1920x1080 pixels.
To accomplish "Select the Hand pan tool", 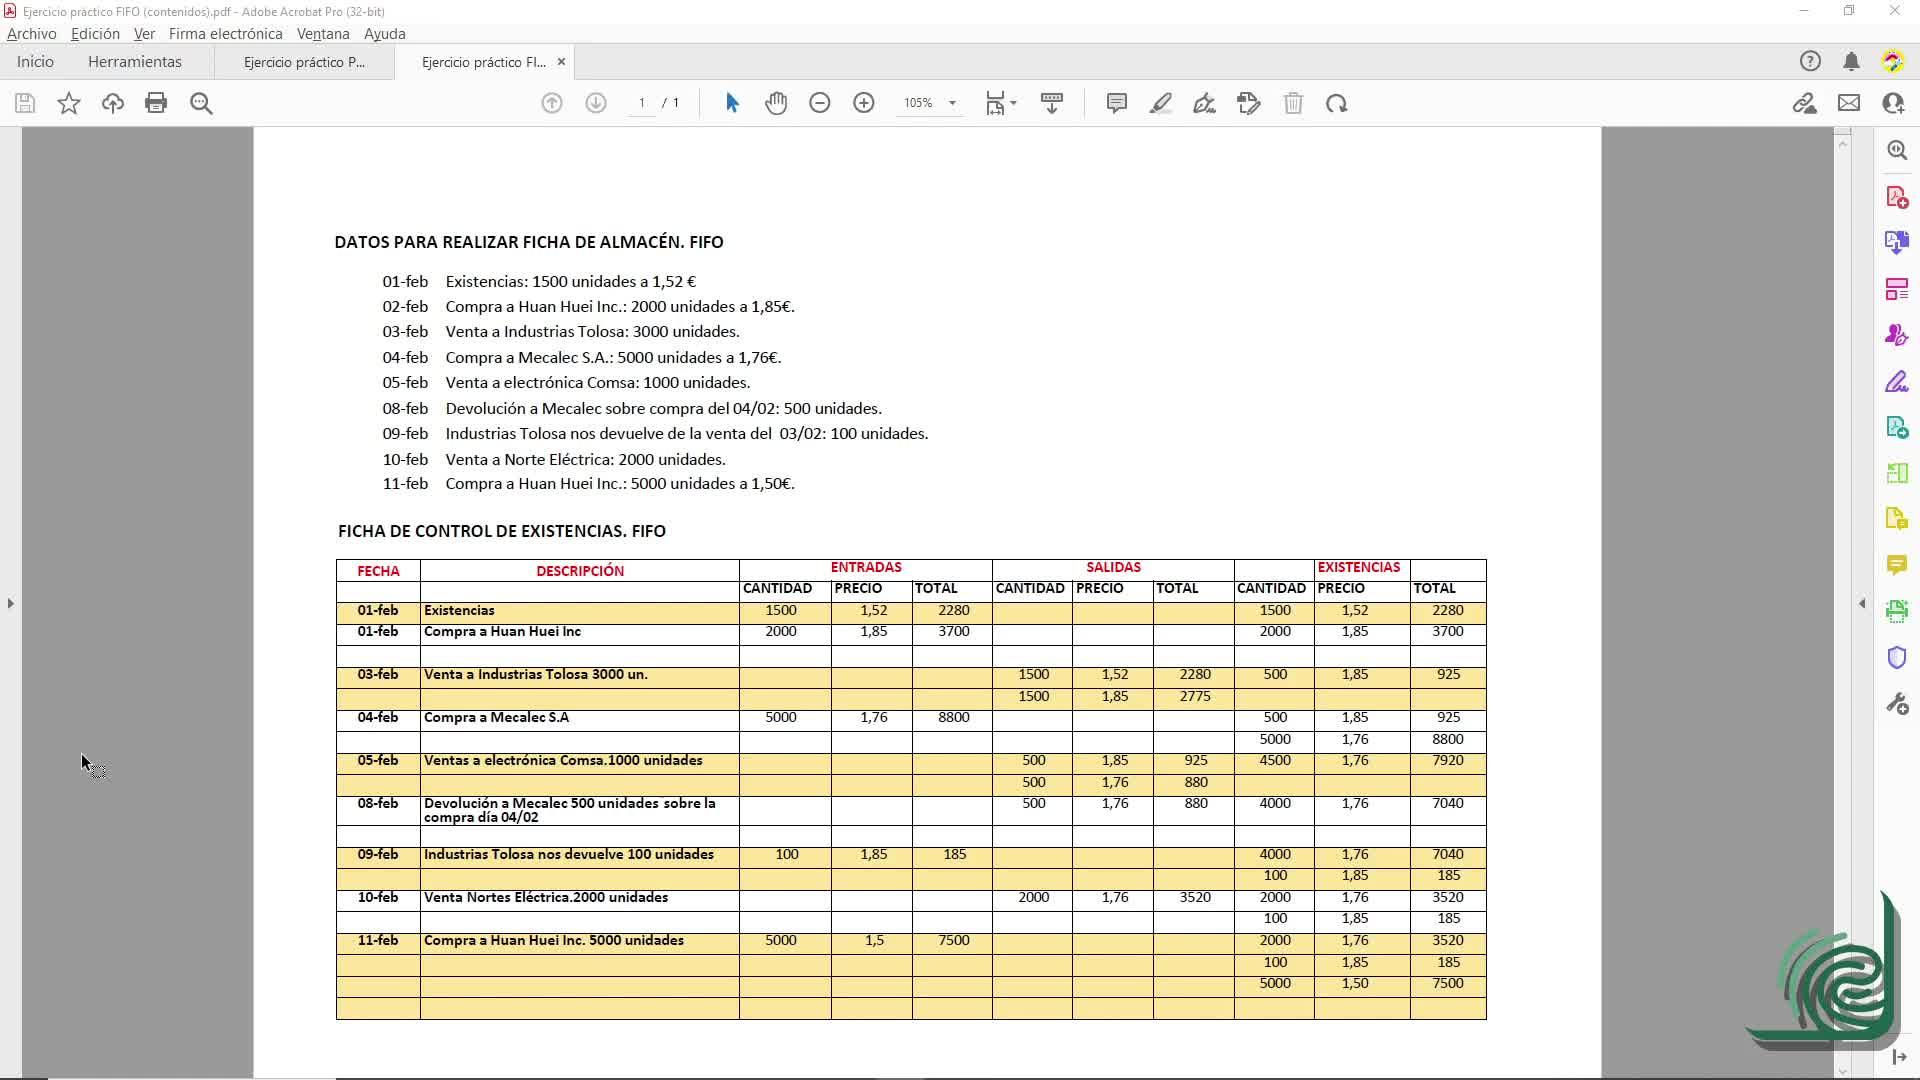I will click(x=776, y=103).
